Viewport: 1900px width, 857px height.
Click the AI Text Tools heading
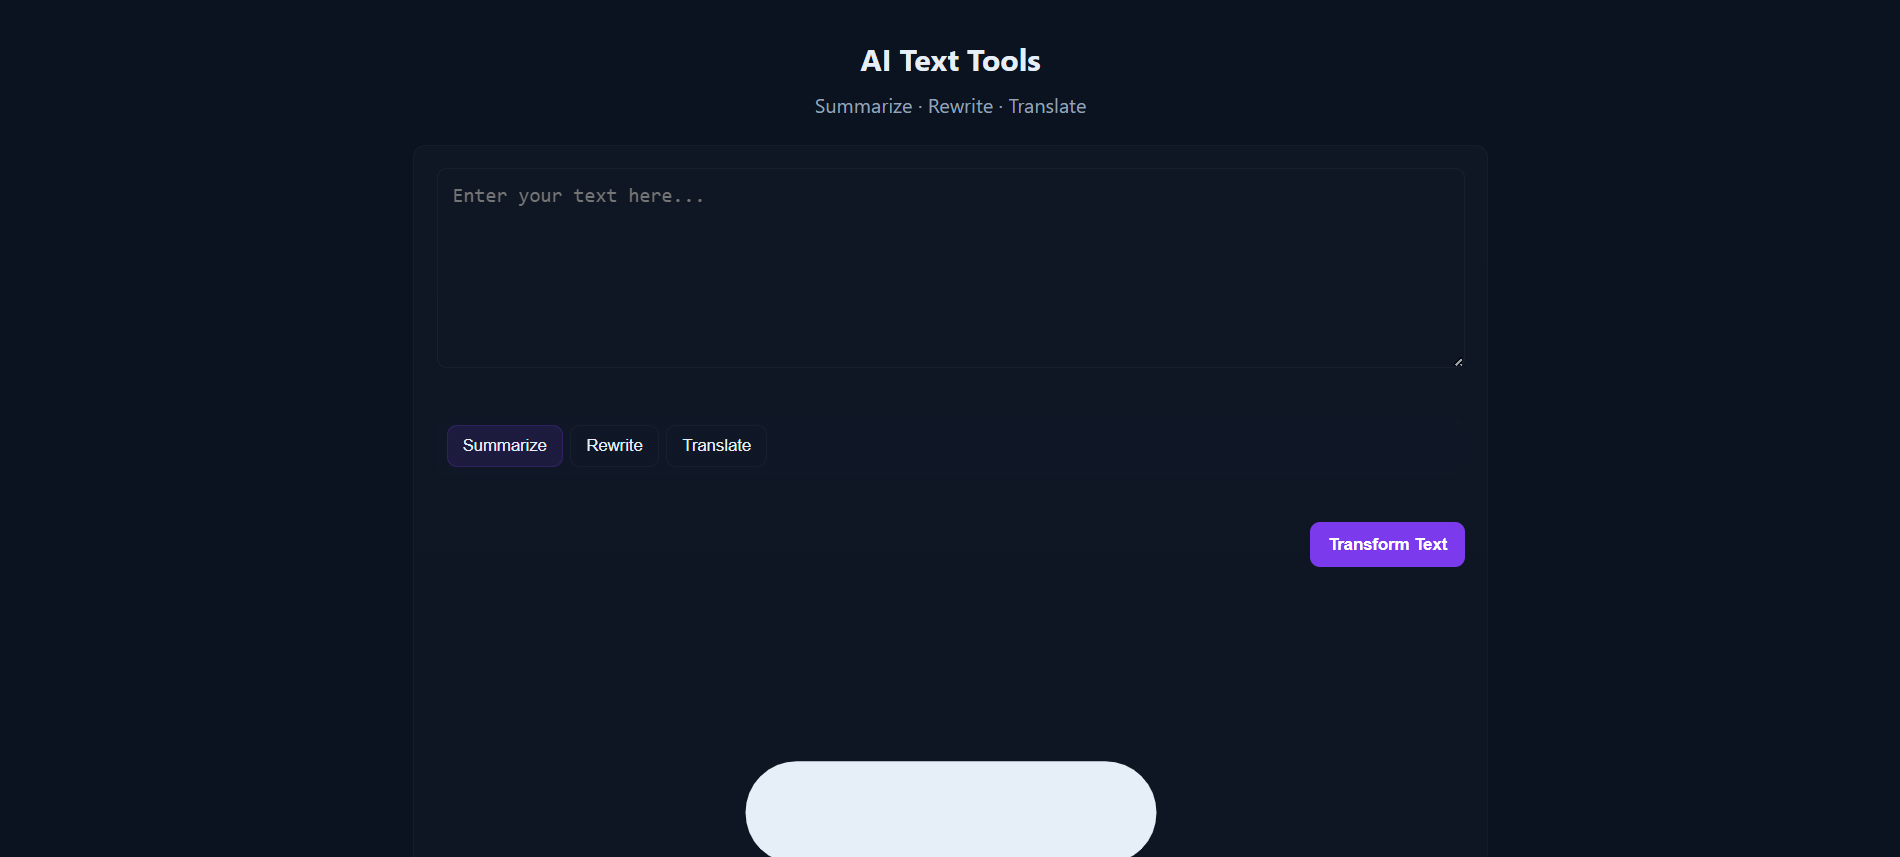tap(950, 61)
